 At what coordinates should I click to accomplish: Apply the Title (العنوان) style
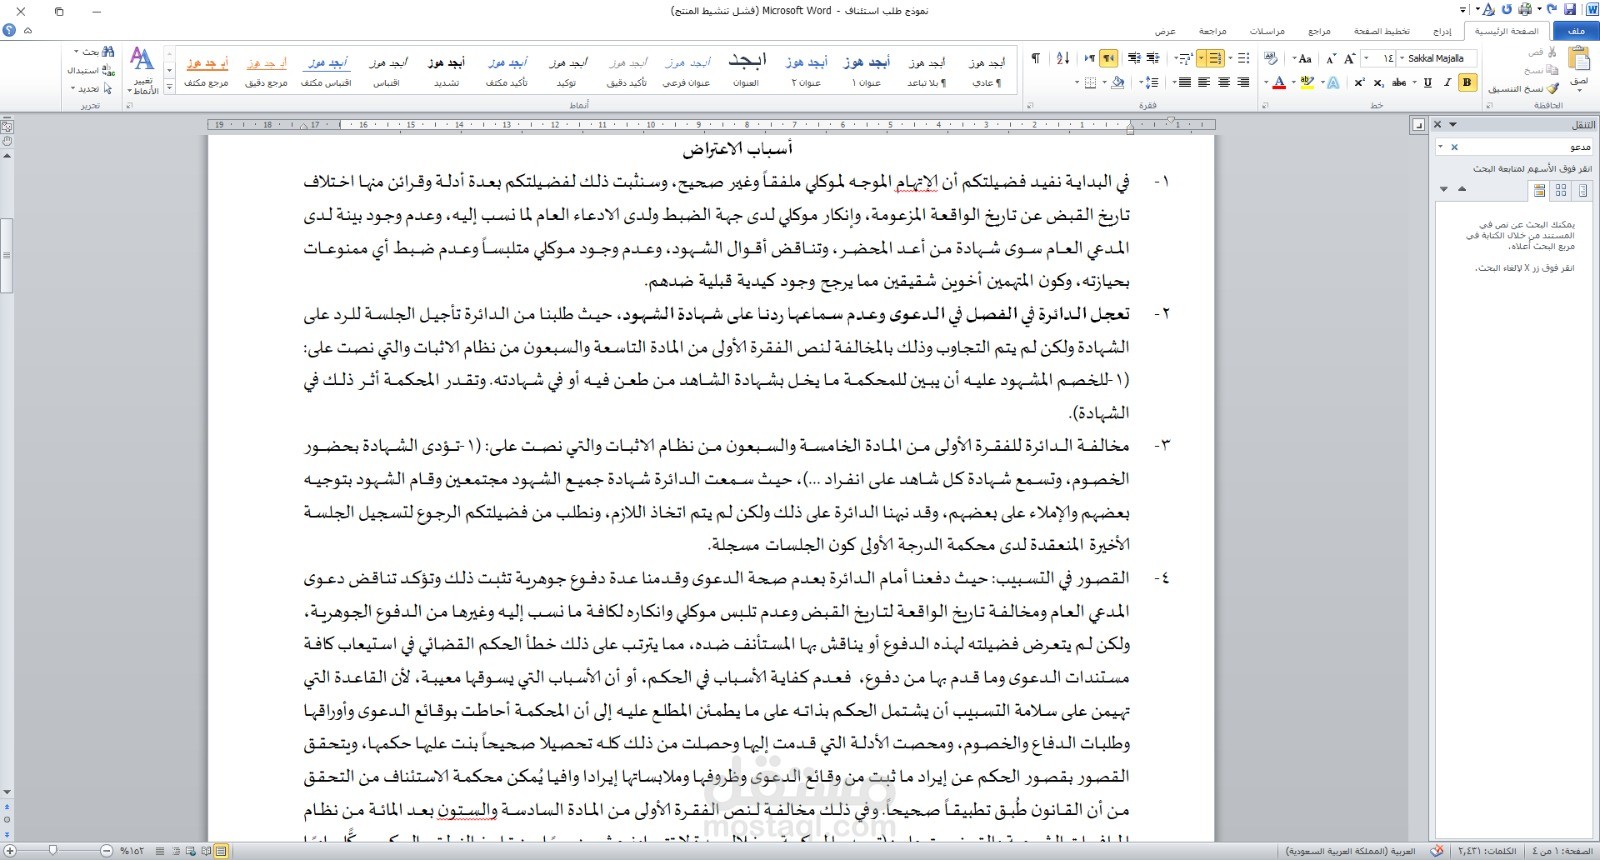coord(747,71)
